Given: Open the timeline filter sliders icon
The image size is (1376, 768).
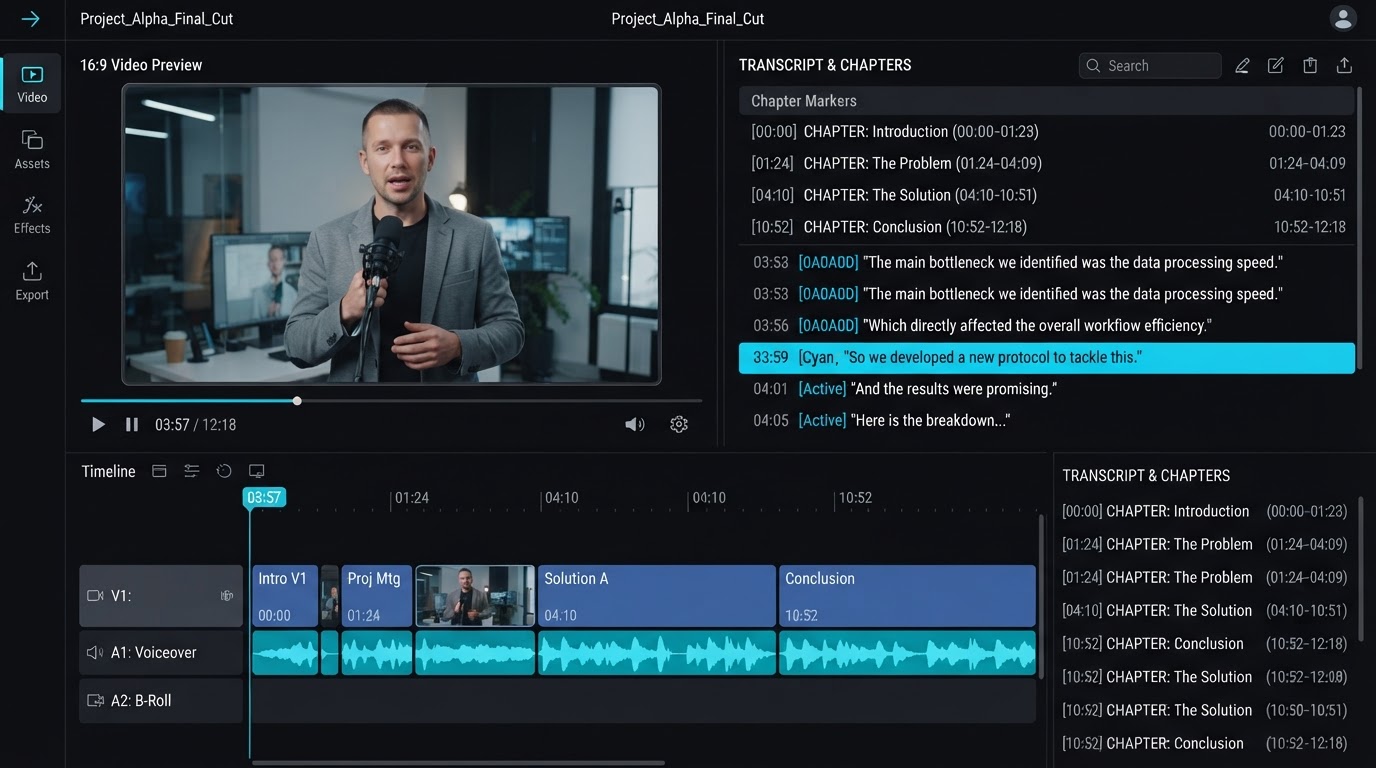Looking at the screenshot, I should [x=192, y=471].
